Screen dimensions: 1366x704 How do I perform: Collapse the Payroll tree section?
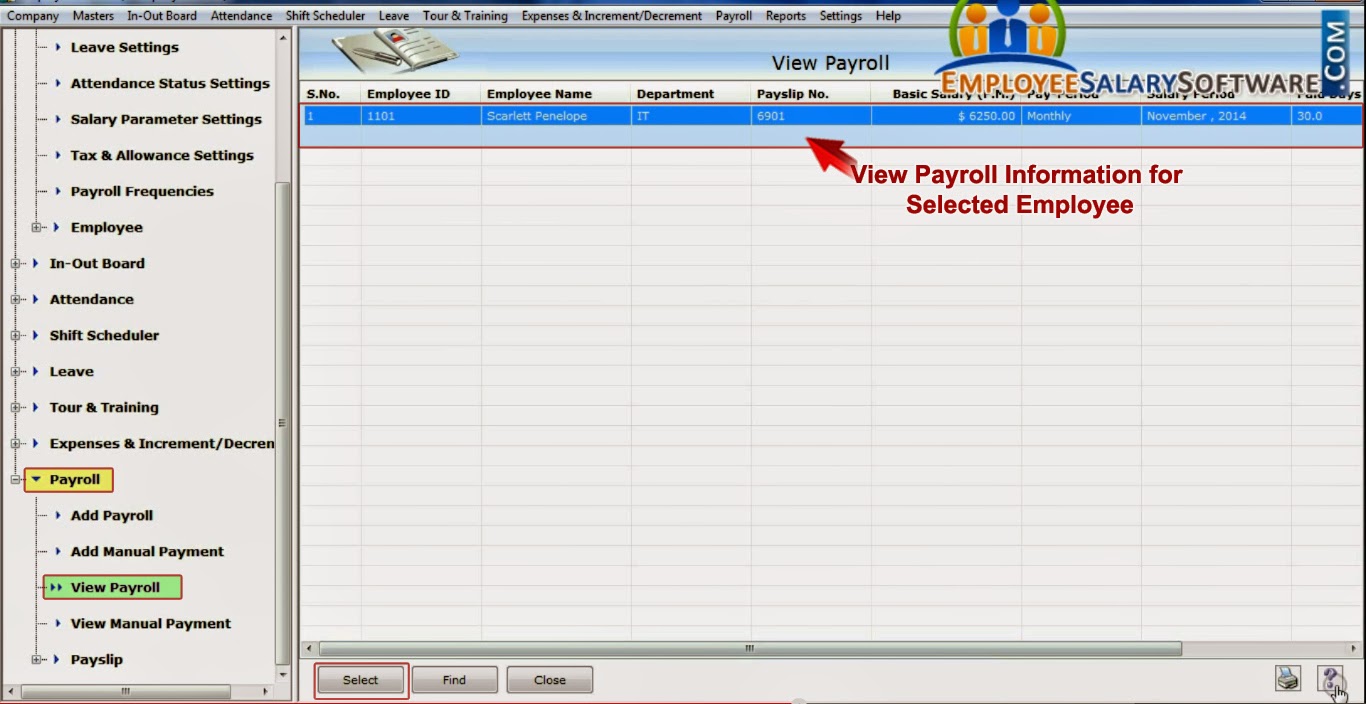coord(14,479)
